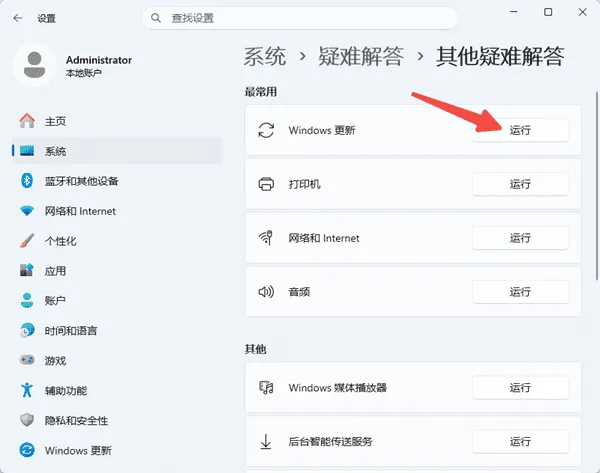Run the Windows 更新 troubleshooter

[520, 130]
